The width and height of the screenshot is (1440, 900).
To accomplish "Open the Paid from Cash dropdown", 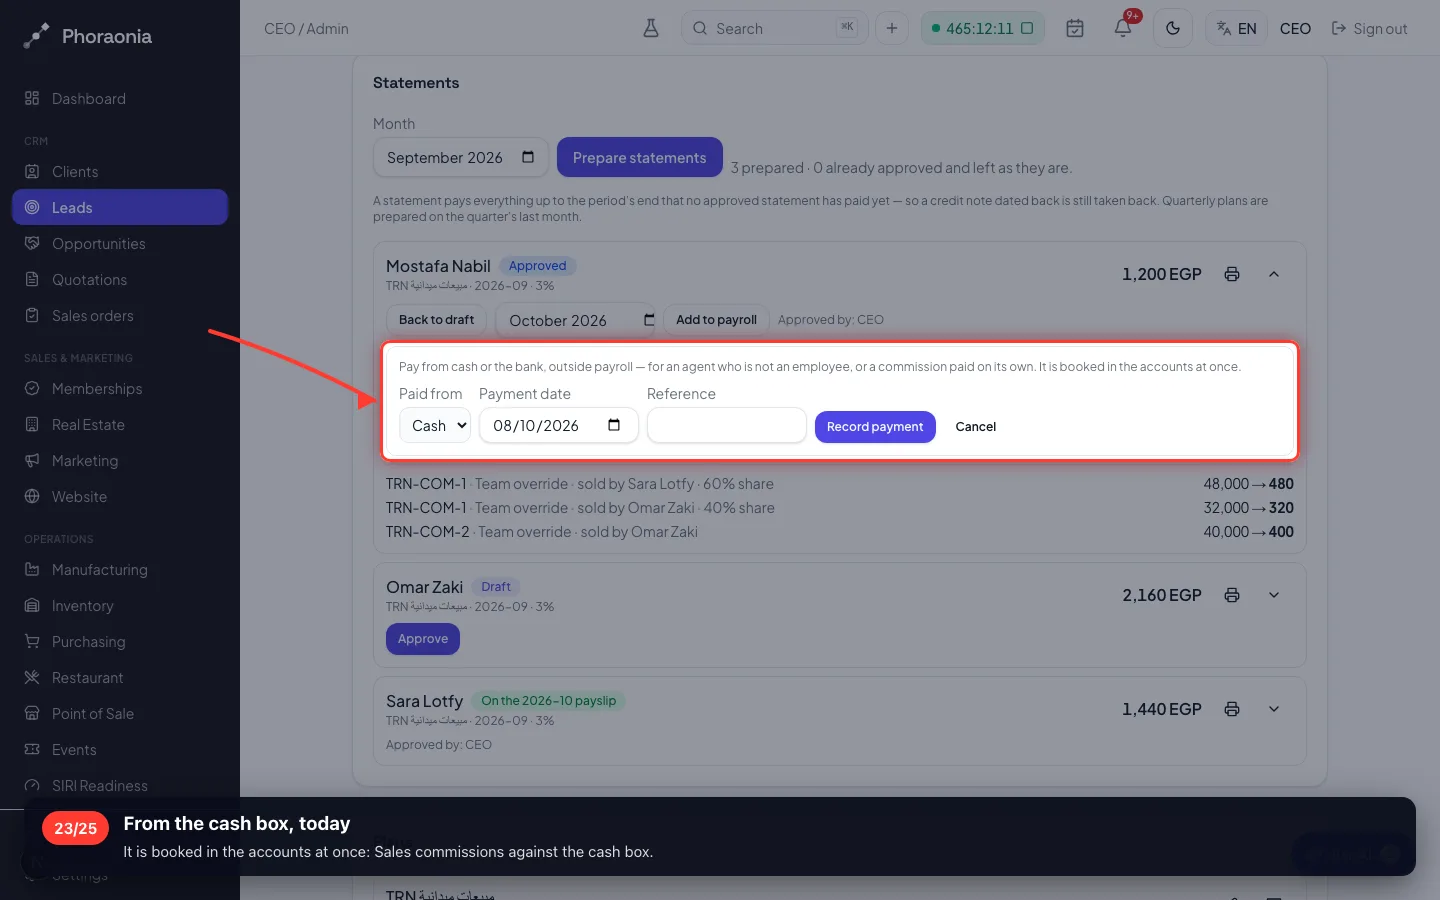I will click(435, 426).
